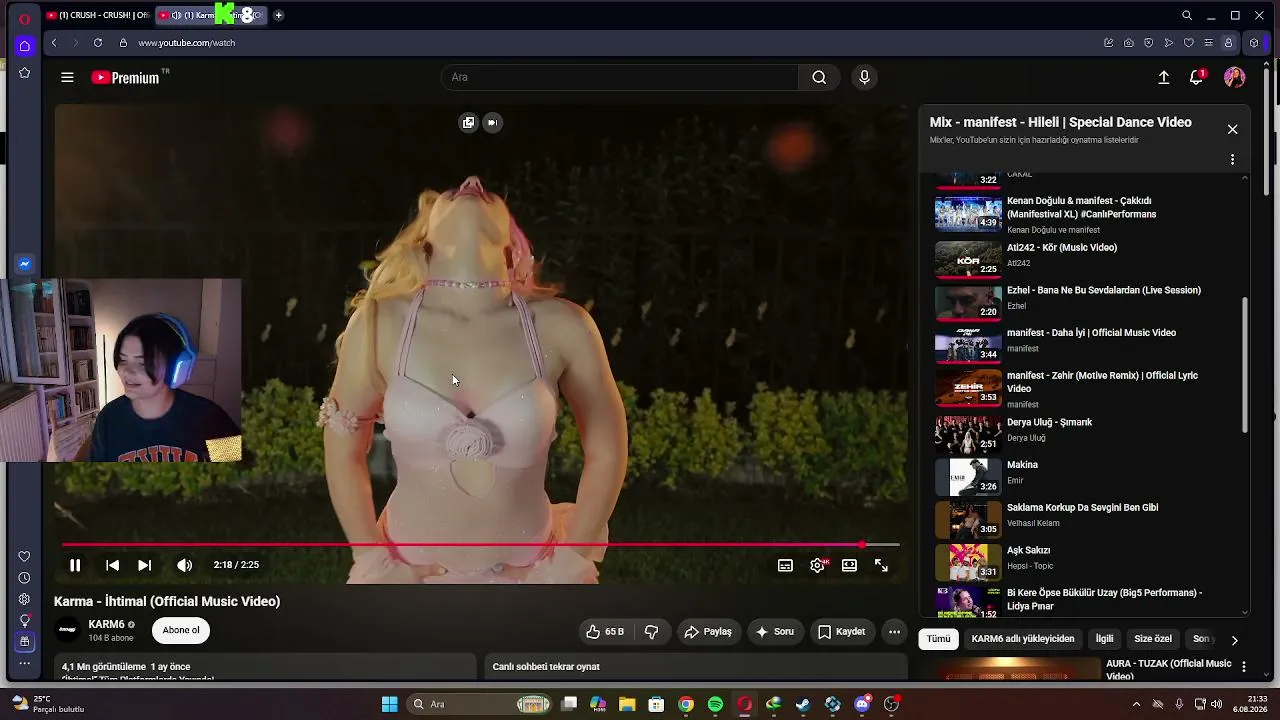Open more actions ellipsis beside Kaydet
1280x720 pixels.
[894, 632]
